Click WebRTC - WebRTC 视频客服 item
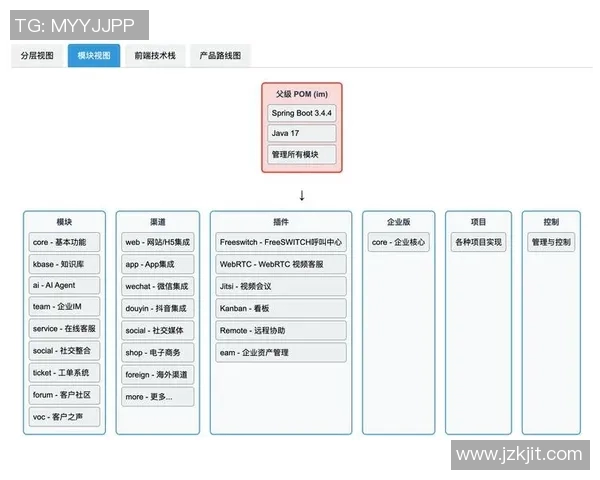Viewport: 600px width, 480px height. tap(281, 264)
